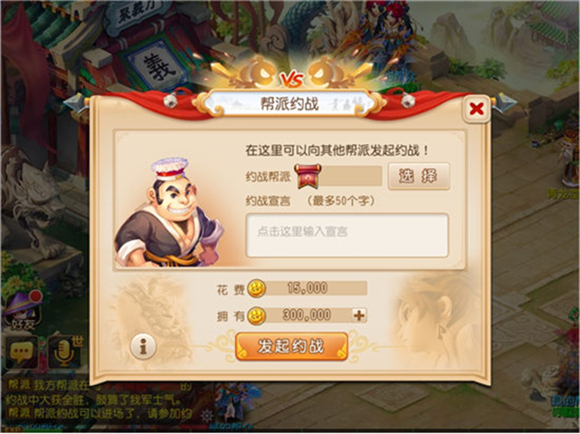Focus the 点击这里输入宣言 declaration box
The width and height of the screenshot is (580, 434).
347,235
